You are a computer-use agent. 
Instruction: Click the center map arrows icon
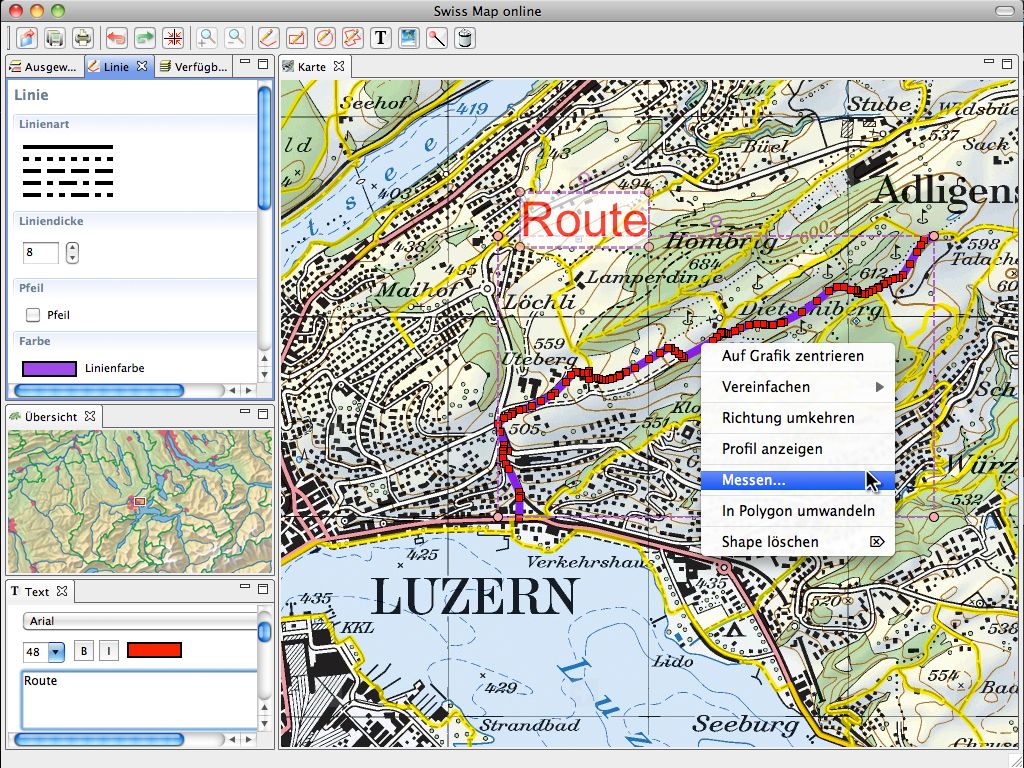(173, 38)
